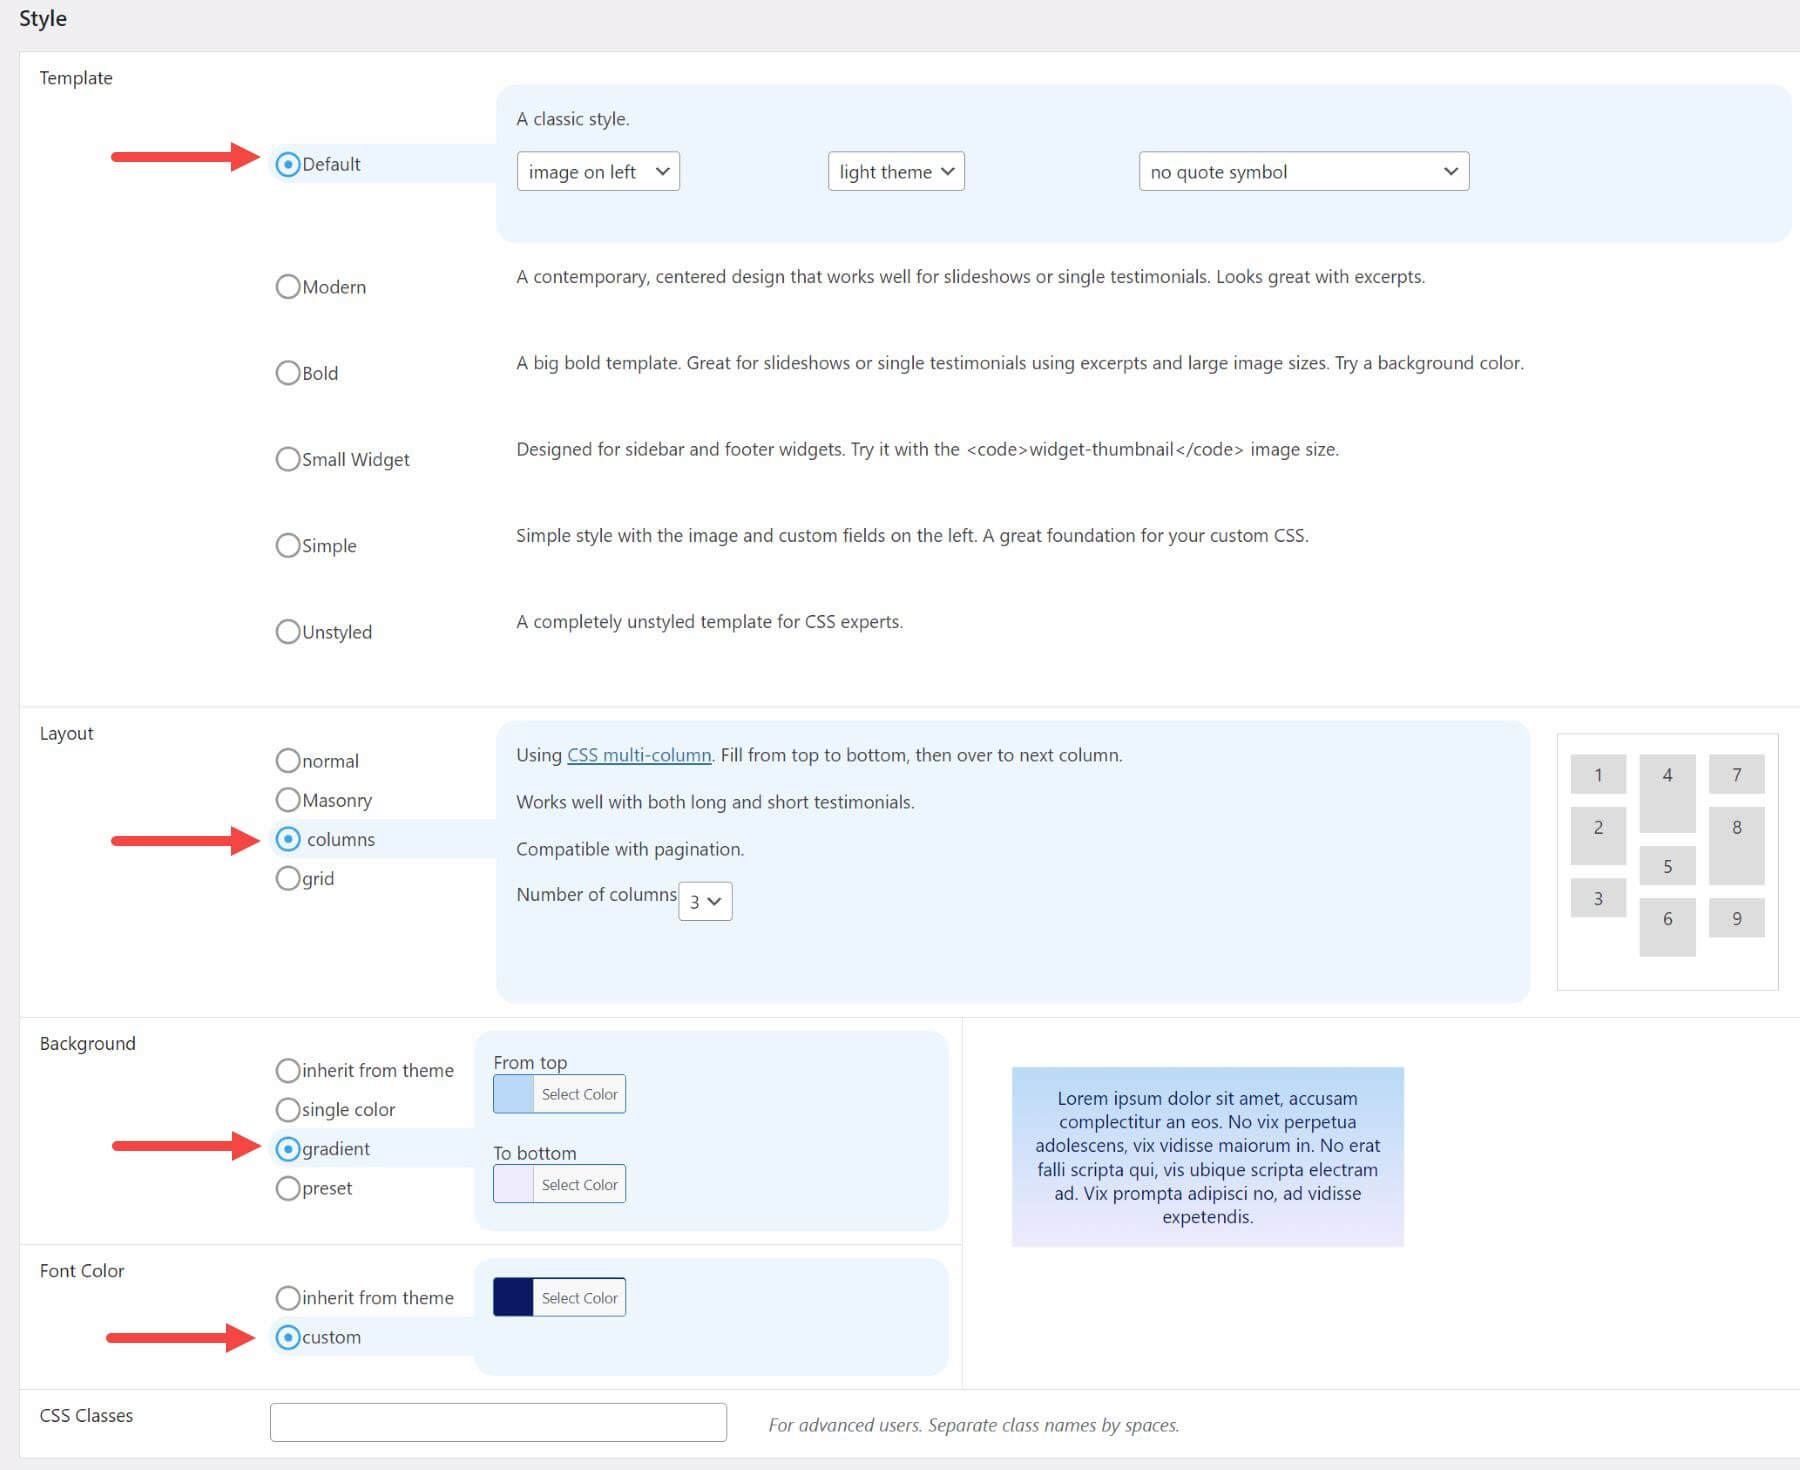1800x1470 pixels.
Task: Click the CSS Classes input field
Action: pyautogui.click(x=497, y=1421)
